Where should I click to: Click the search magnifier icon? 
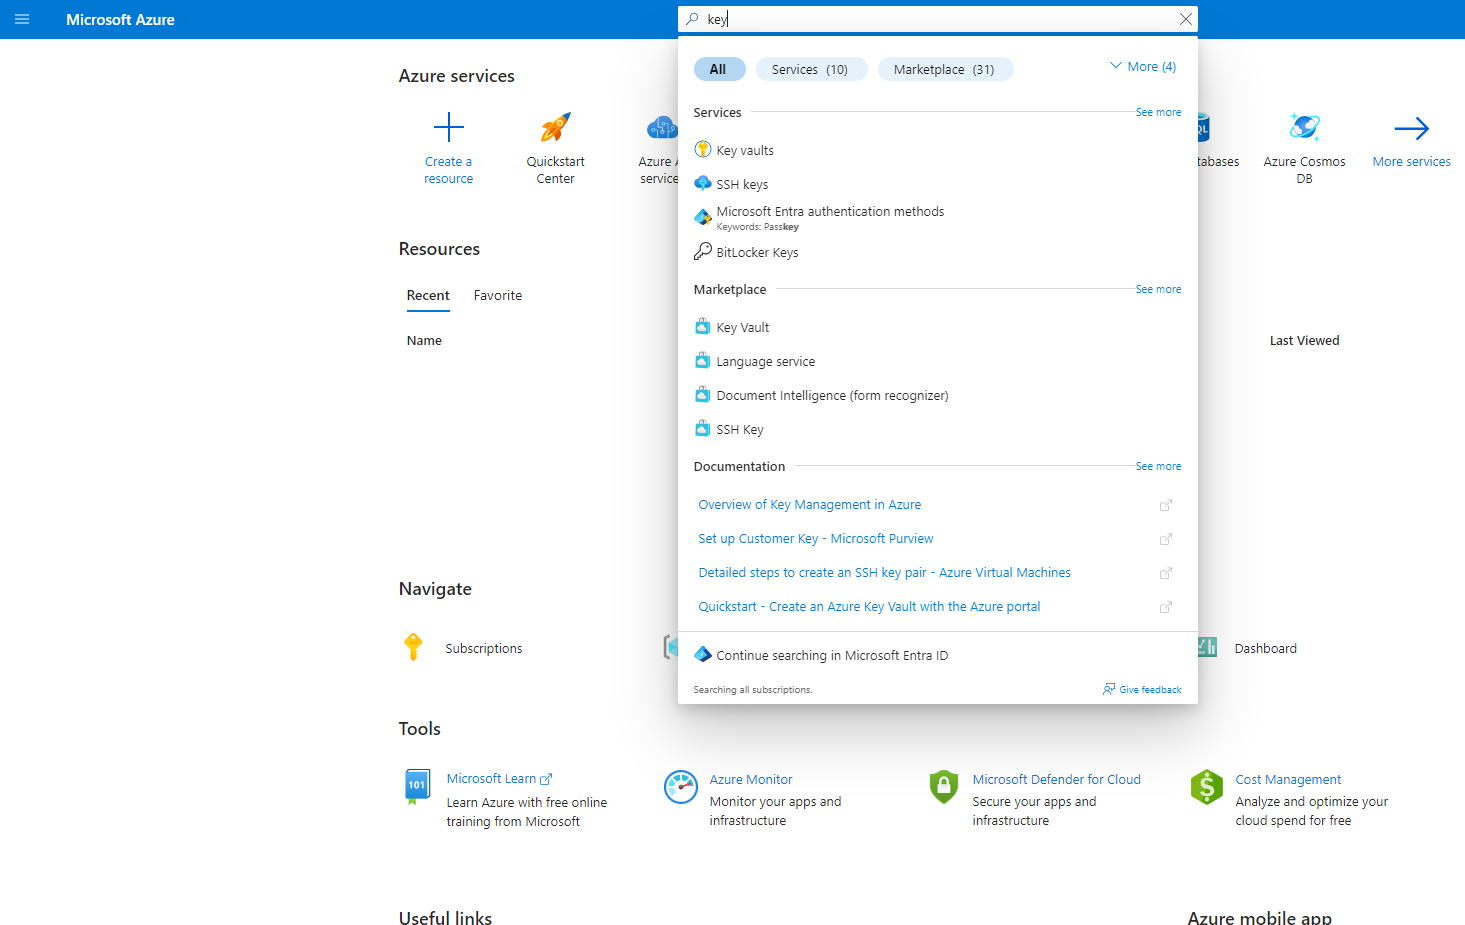(692, 19)
